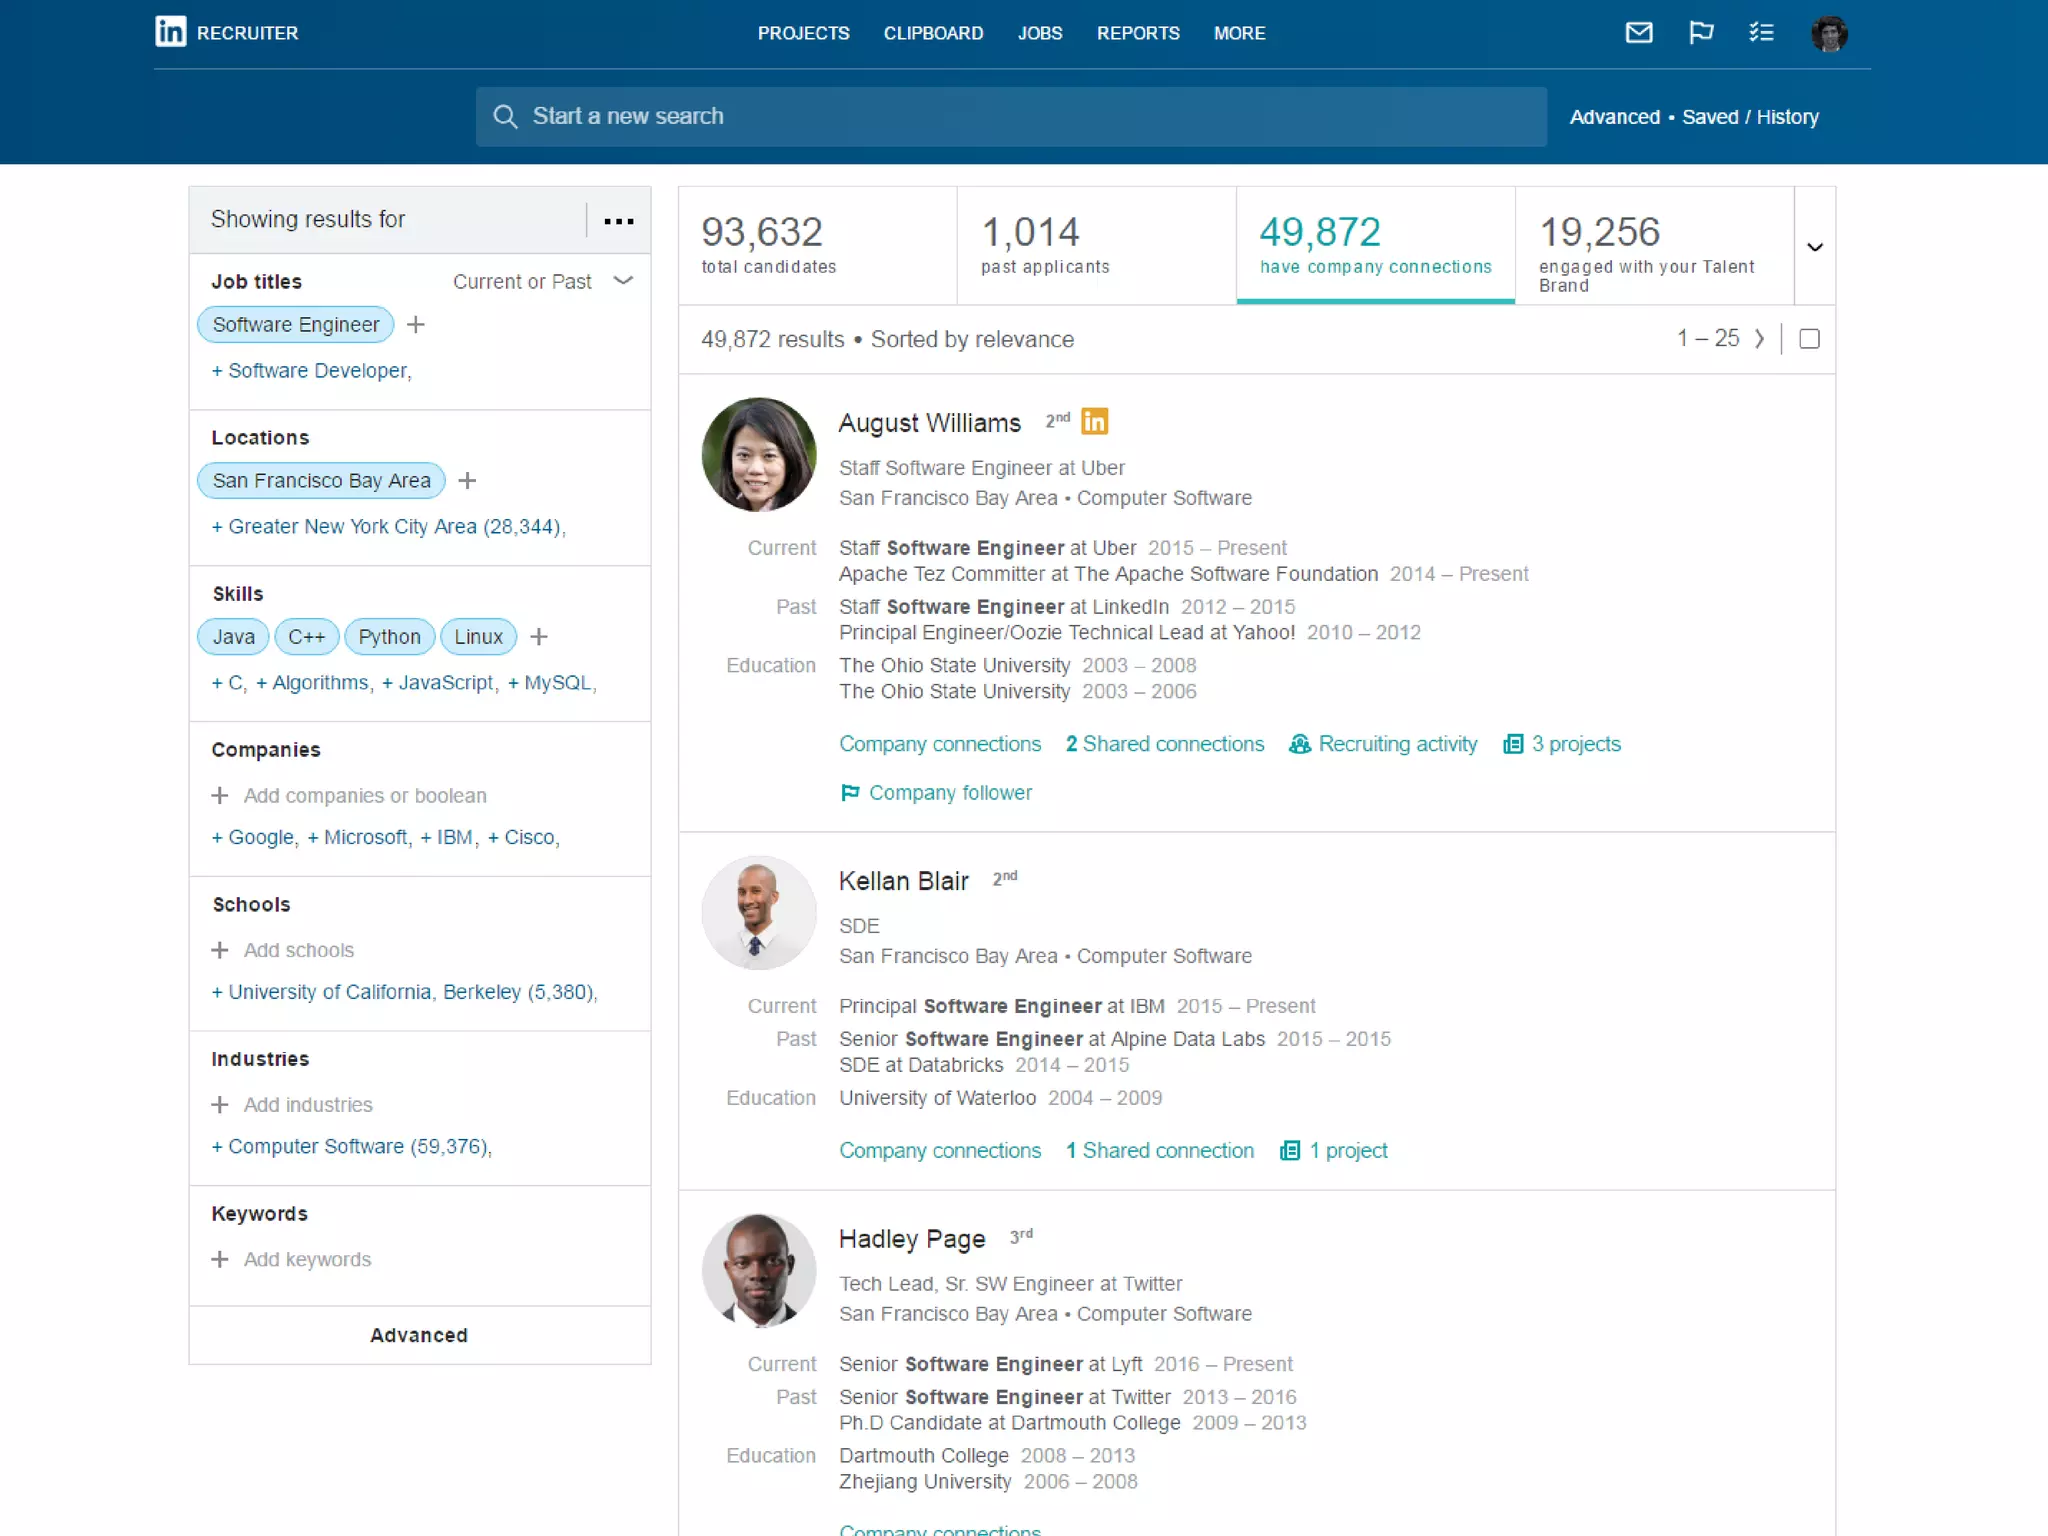Open the PROJECTS menu
2048x1536 pixels.
803,33
